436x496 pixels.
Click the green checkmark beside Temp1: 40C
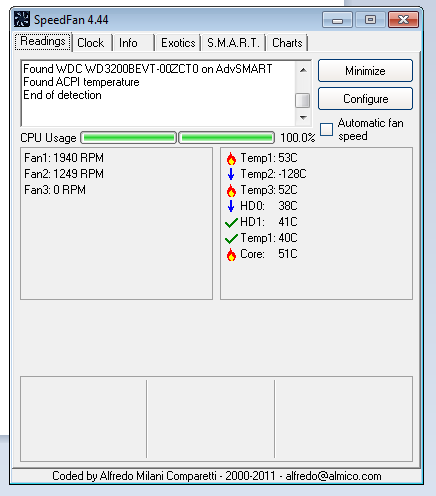point(231,238)
